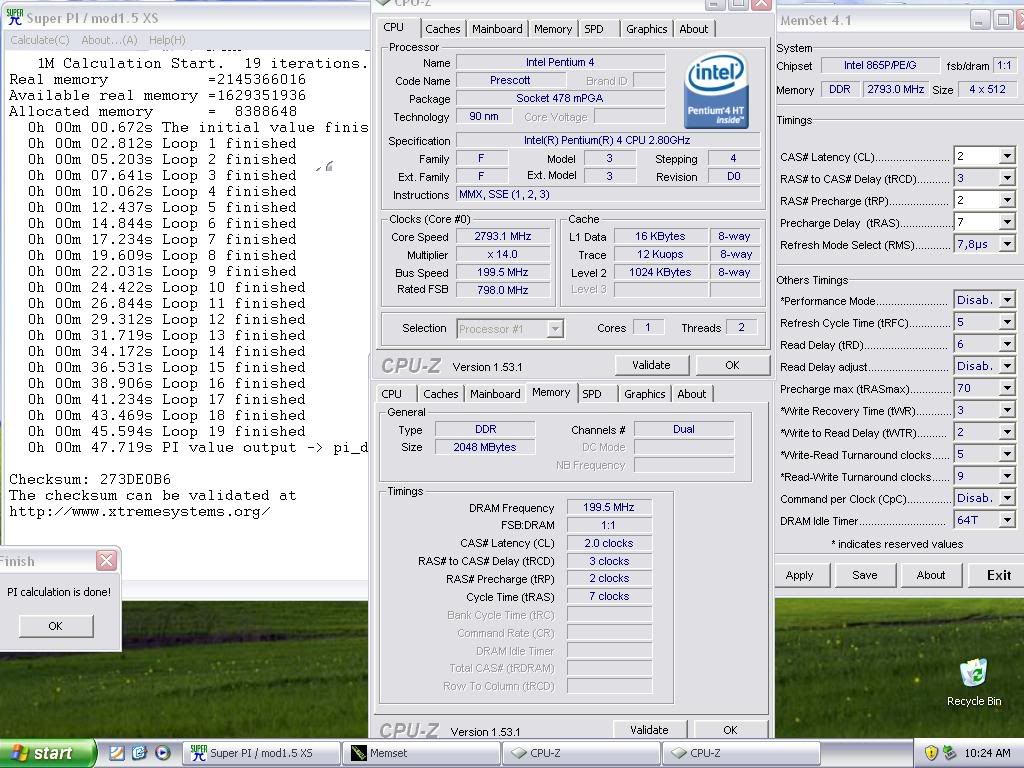Image resolution: width=1024 pixels, height=768 pixels.
Task: Click the About button in MemSet
Action: tap(931, 575)
